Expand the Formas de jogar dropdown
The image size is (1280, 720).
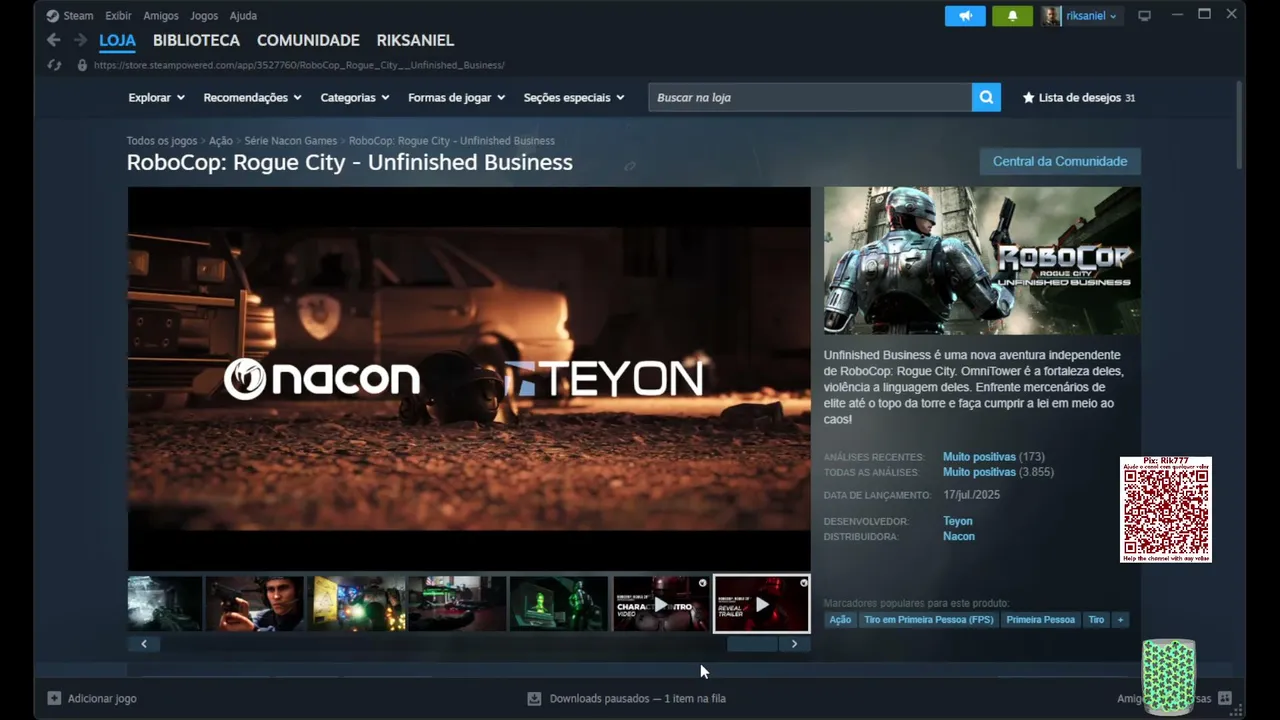click(457, 98)
